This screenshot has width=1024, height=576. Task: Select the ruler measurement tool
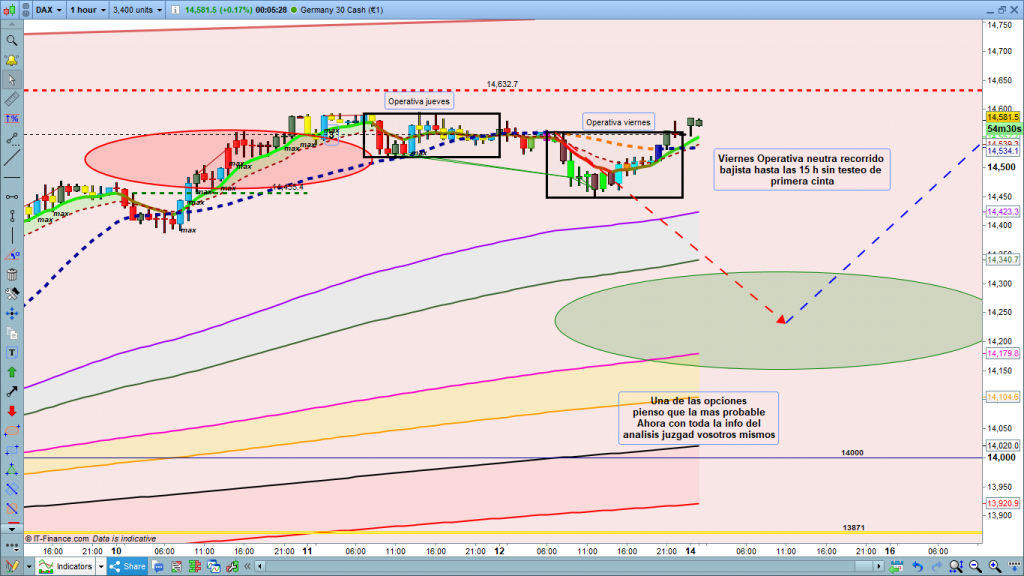tap(11, 100)
